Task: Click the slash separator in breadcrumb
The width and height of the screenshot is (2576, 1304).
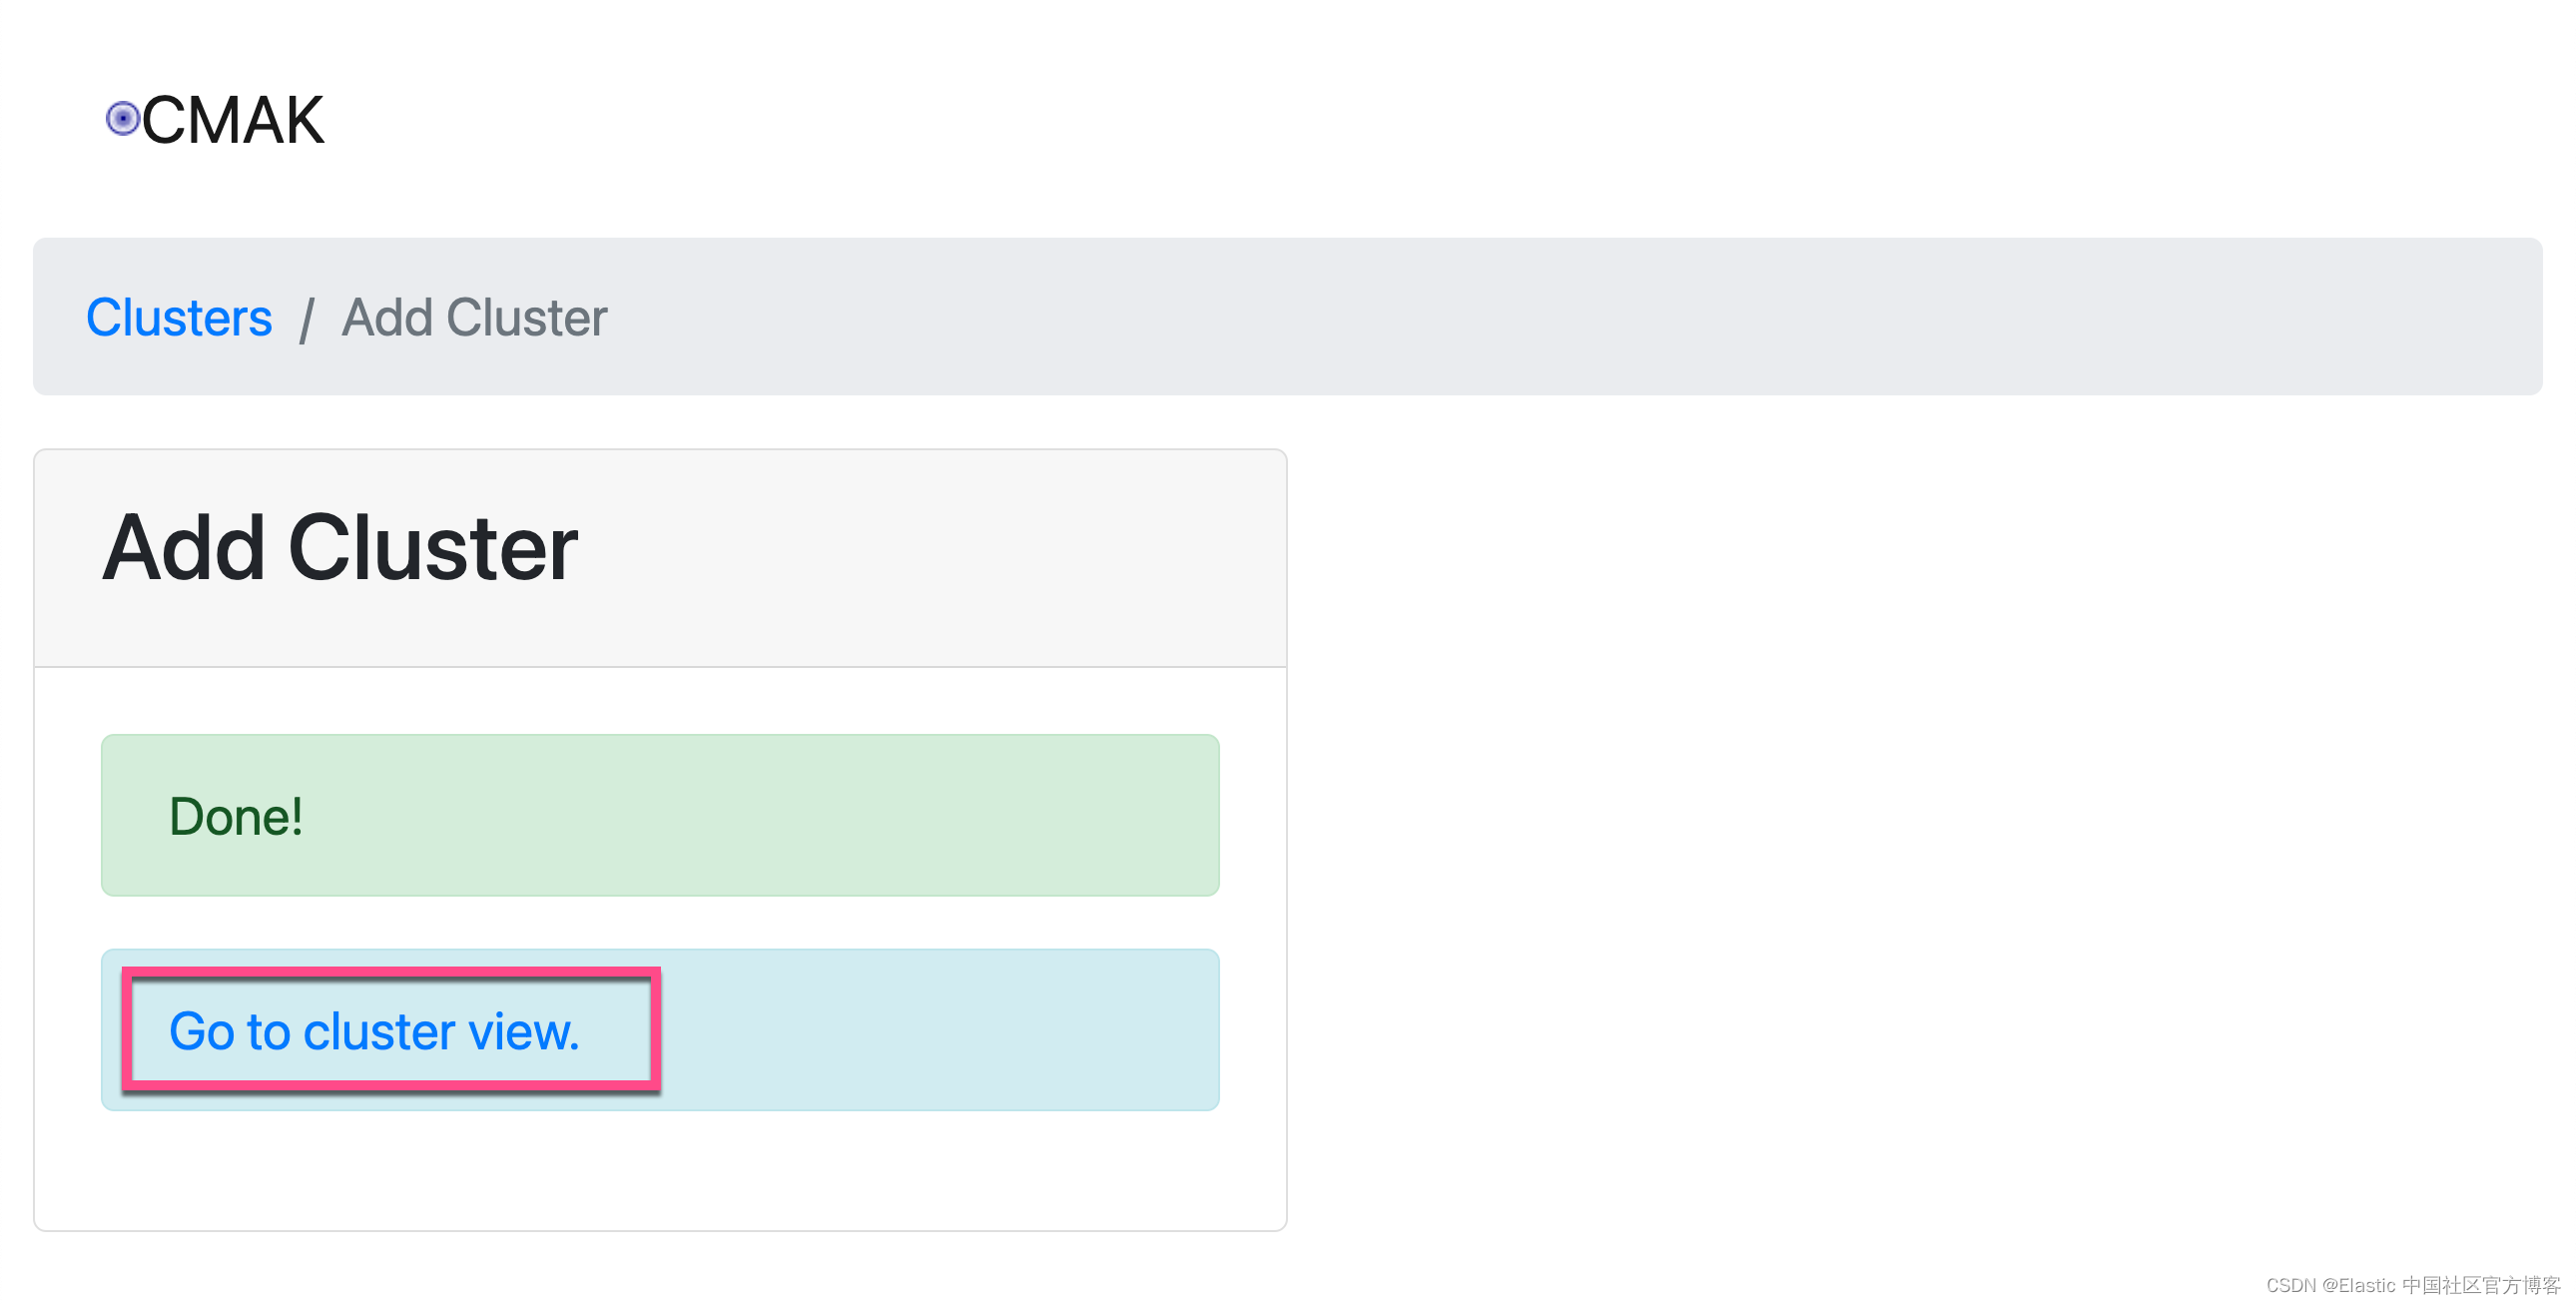Action: tap(307, 319)
